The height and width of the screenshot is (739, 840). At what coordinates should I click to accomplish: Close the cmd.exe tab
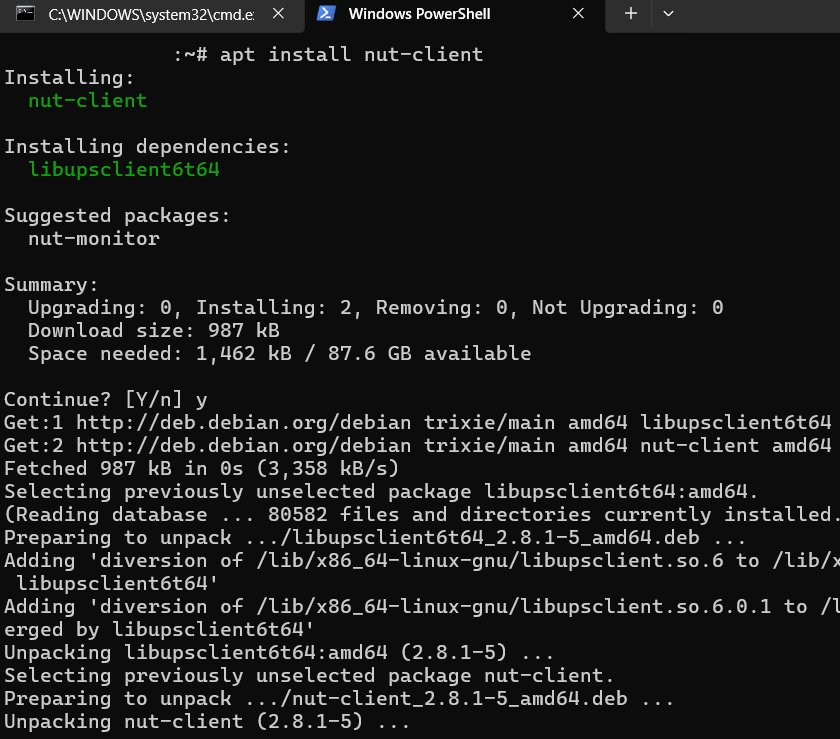click(x=280, y=15)
